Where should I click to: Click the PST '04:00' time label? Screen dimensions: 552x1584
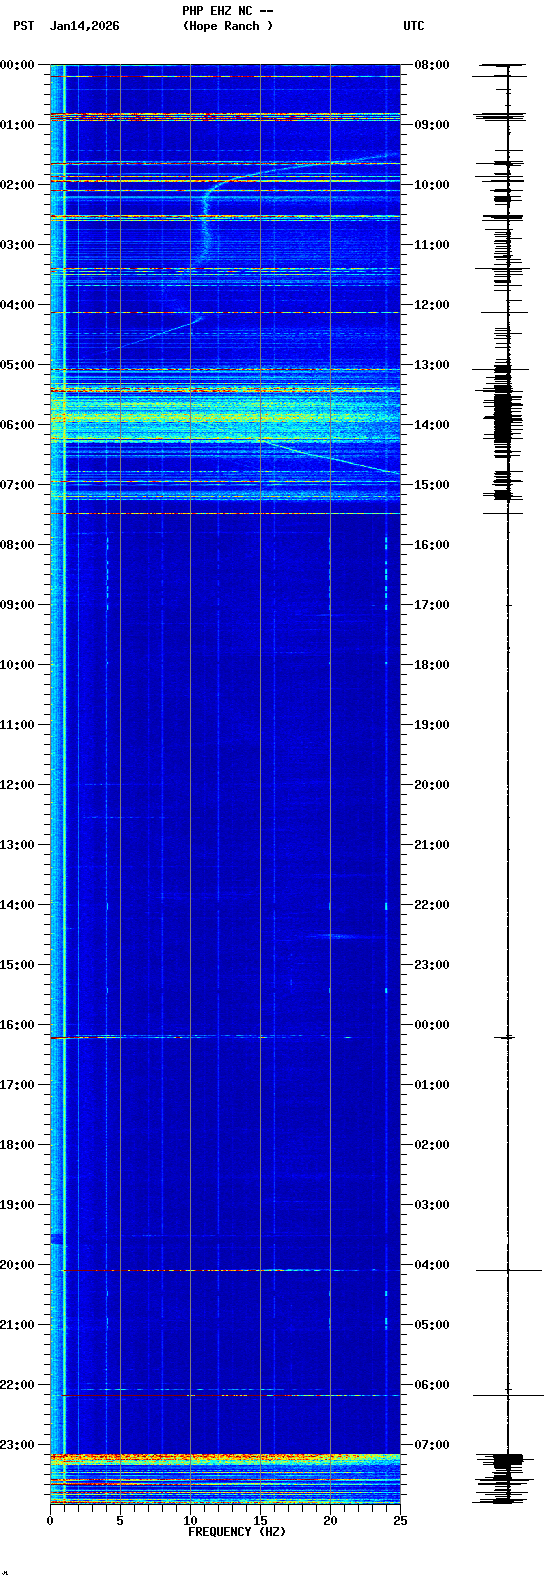[17, 305]
